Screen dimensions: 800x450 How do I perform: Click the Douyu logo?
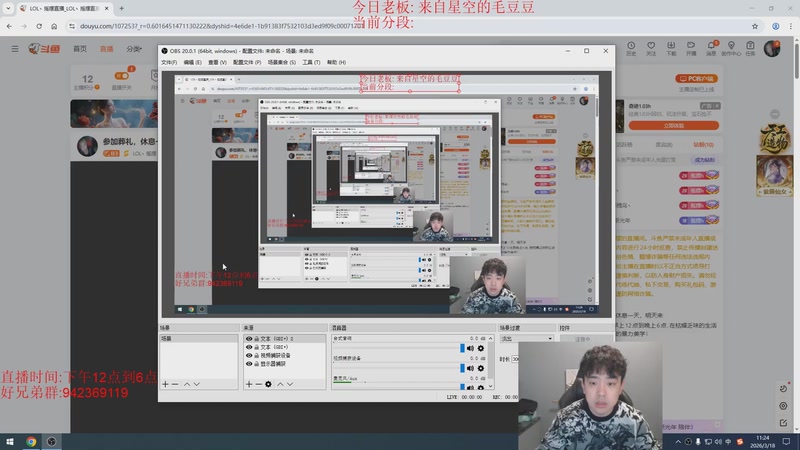[44, 48]
